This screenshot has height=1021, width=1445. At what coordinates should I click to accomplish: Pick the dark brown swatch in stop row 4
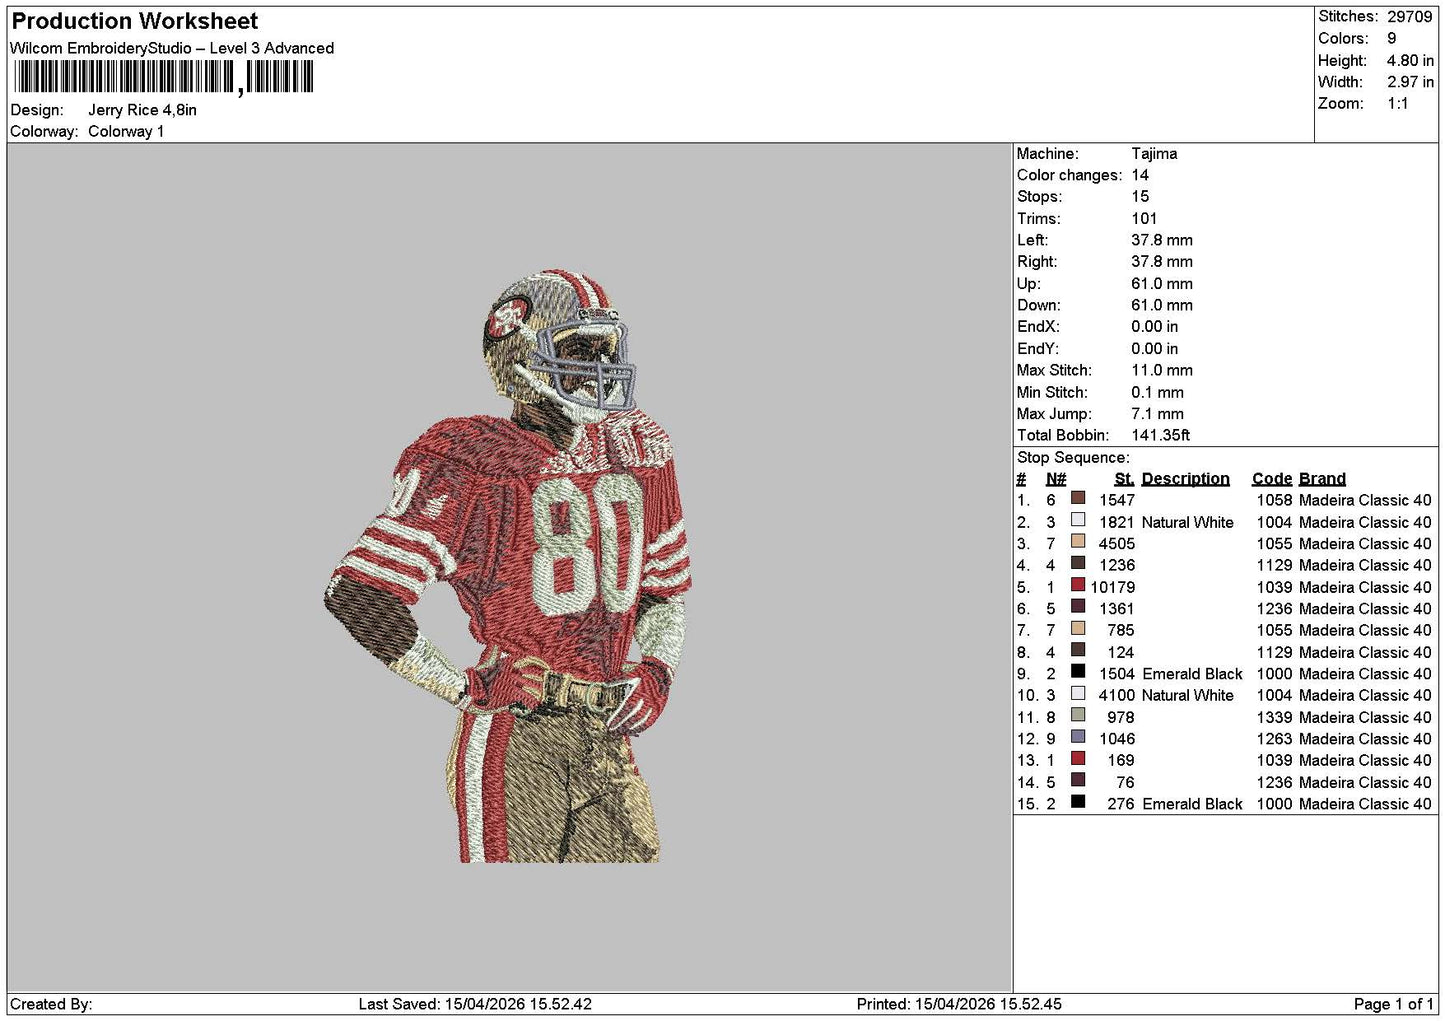click(x=1078, y=563)
